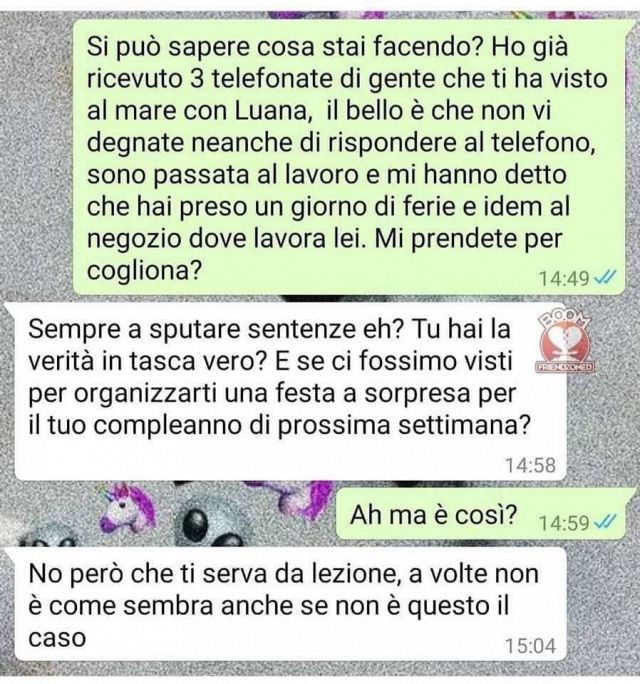This screenshot has height=684, width=640.
Task: Click the double check marks beside 14:49
Action: point(605,277)
